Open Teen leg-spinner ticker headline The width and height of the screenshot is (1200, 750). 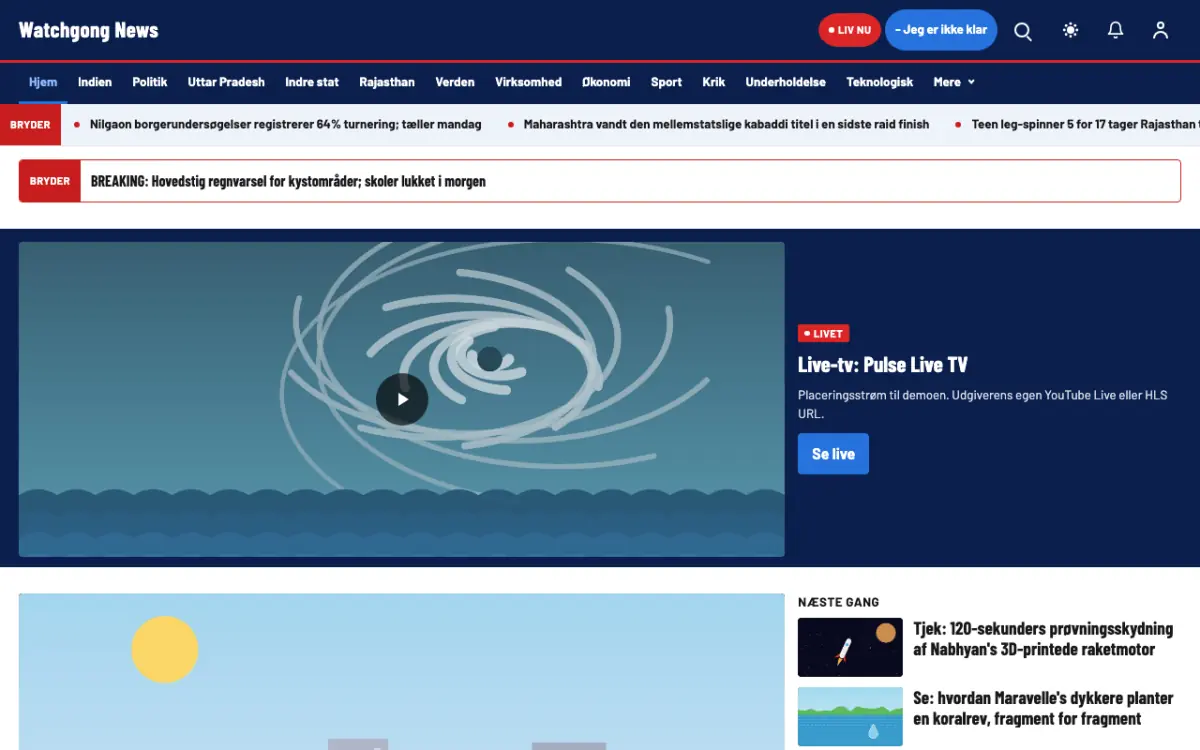[1086, 125]
